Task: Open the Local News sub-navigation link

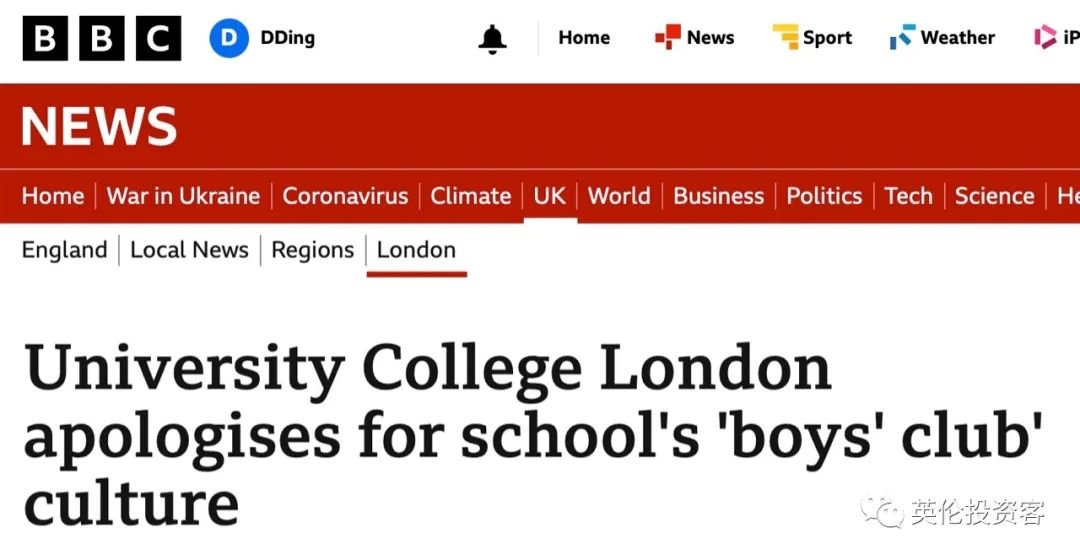Action: (189, 250)
